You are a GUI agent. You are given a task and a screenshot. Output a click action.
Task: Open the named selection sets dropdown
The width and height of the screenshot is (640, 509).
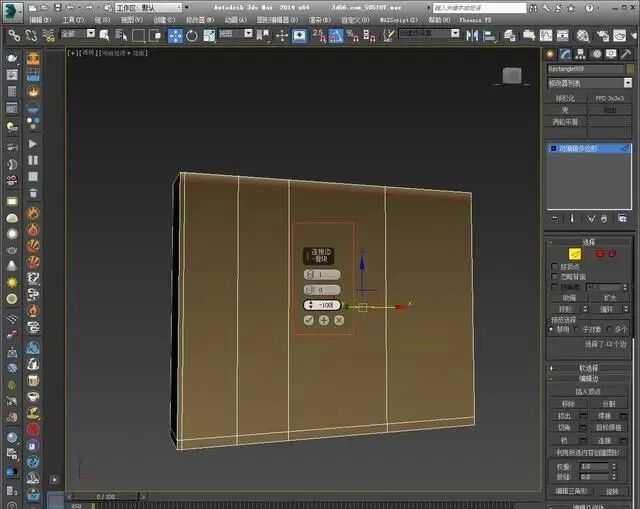[455, 33]
